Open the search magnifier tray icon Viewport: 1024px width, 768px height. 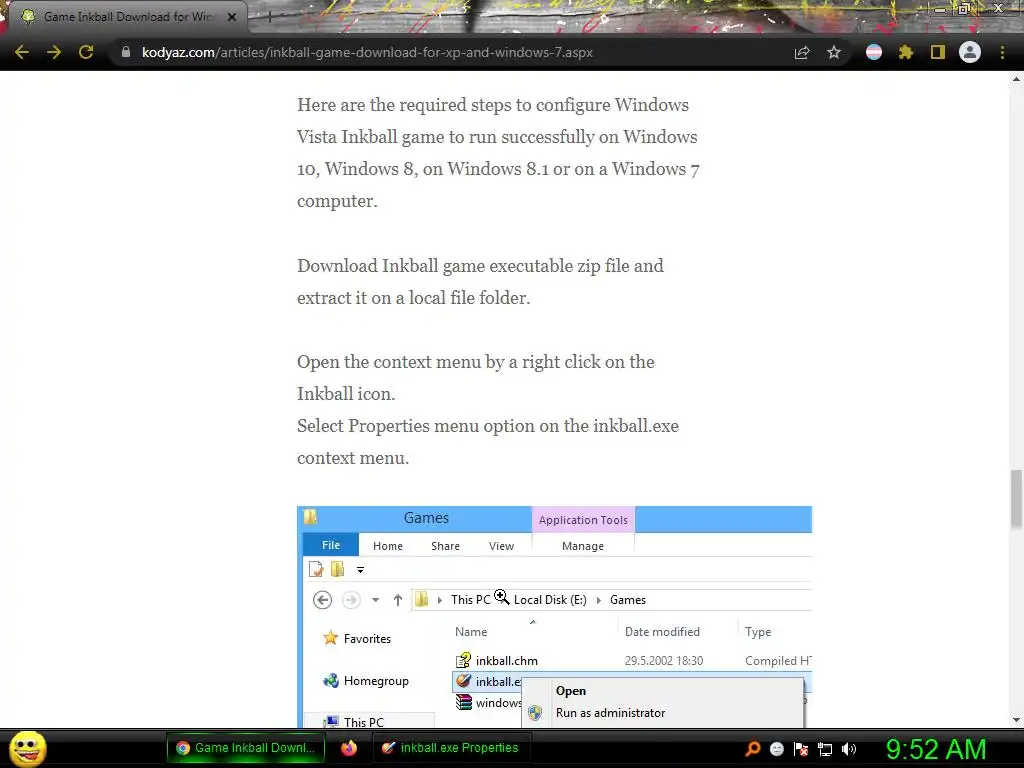click(753, 748)
